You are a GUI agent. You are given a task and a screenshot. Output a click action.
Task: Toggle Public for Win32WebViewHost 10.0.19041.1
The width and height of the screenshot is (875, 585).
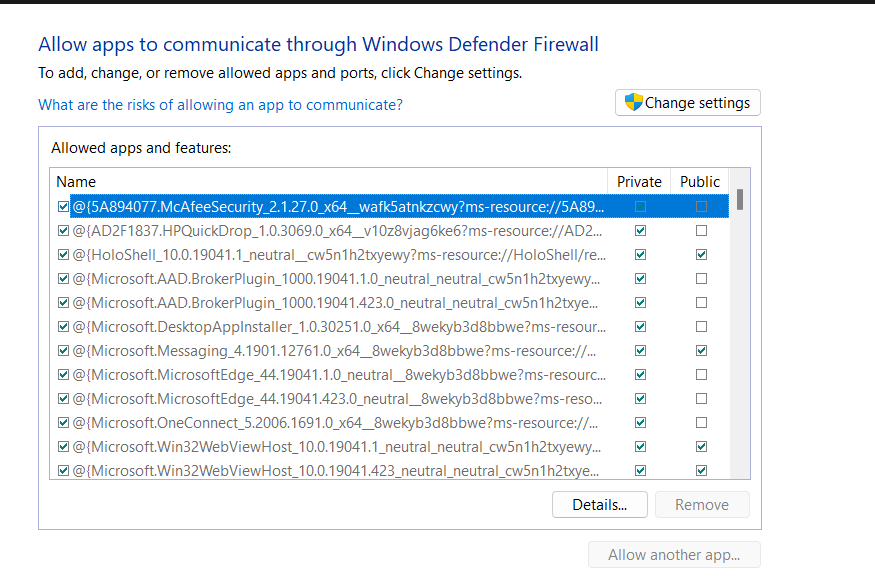[701, 447]
